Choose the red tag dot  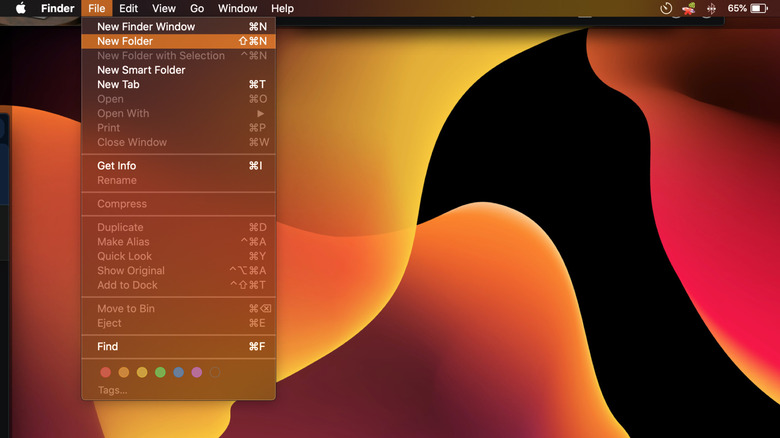point(106,372)
